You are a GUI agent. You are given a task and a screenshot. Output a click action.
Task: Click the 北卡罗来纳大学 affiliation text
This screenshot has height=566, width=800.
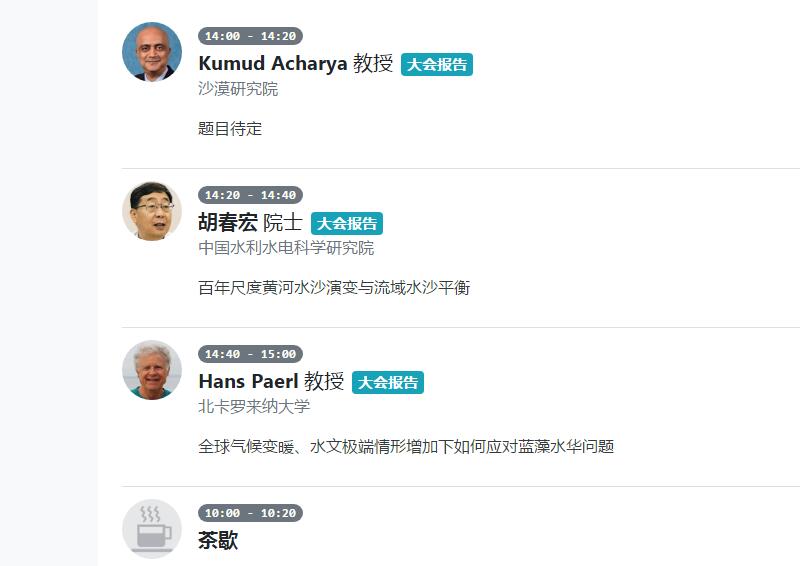(x=254, y=407)
